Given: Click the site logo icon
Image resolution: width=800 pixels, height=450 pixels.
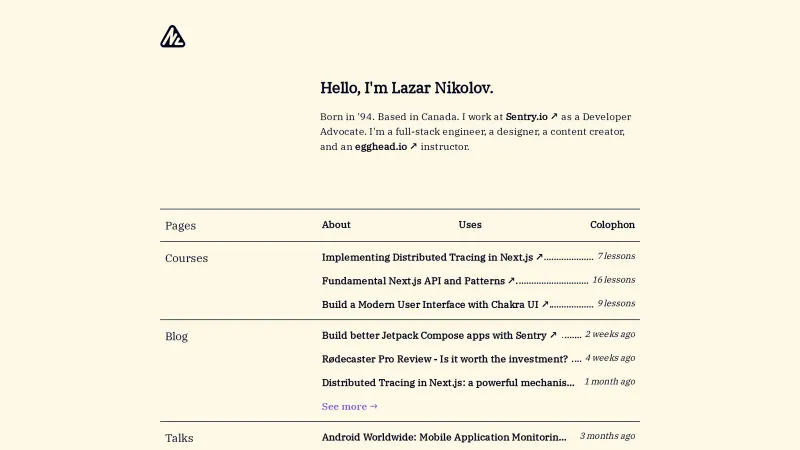Looking at the screenshot, I should [173, 37].
